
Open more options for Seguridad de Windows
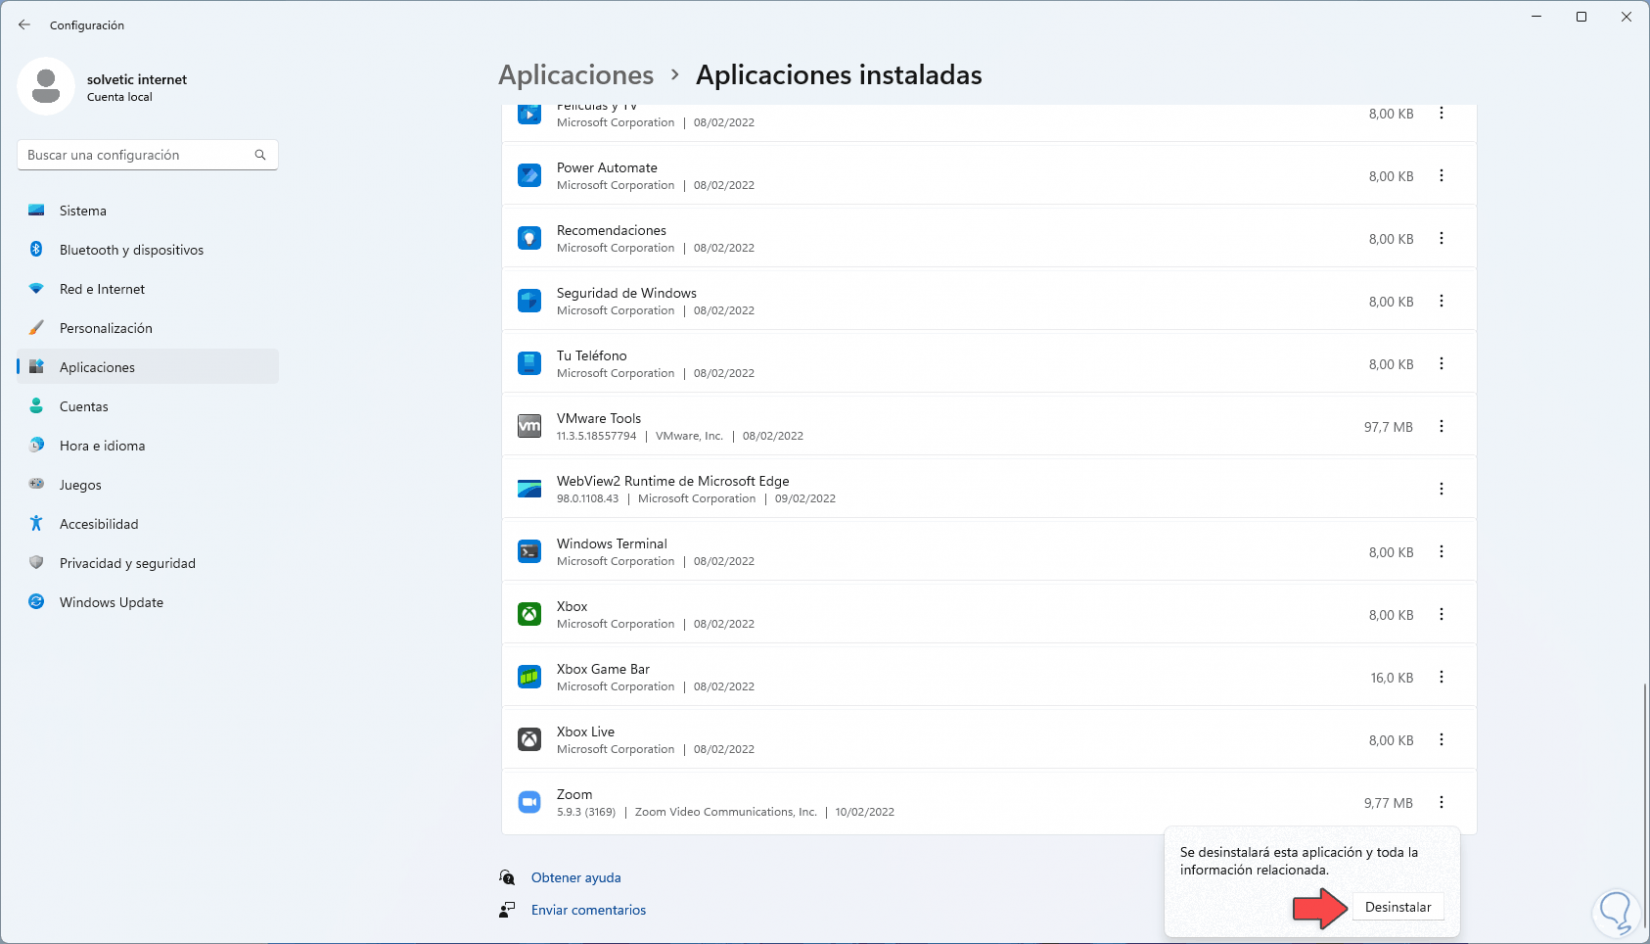(x=1441, y=301)
